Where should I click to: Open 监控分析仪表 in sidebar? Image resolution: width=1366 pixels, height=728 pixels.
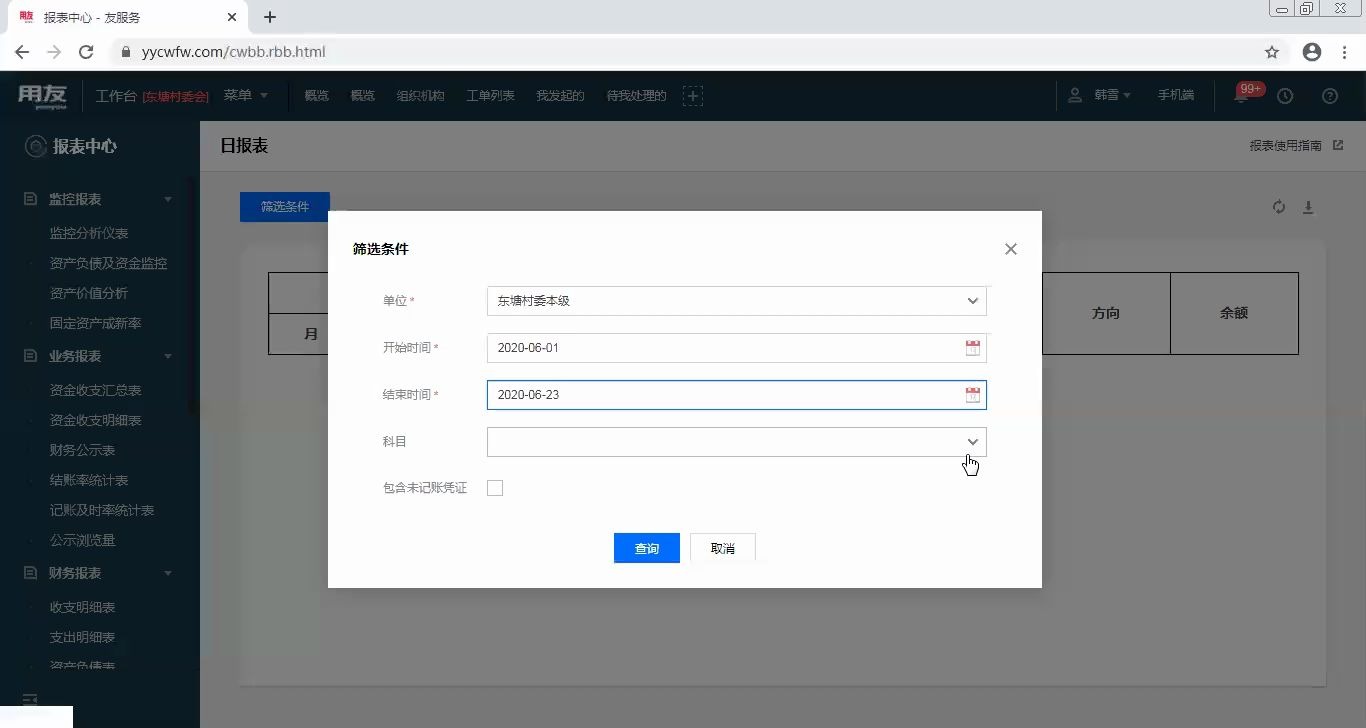click(89, 233)
